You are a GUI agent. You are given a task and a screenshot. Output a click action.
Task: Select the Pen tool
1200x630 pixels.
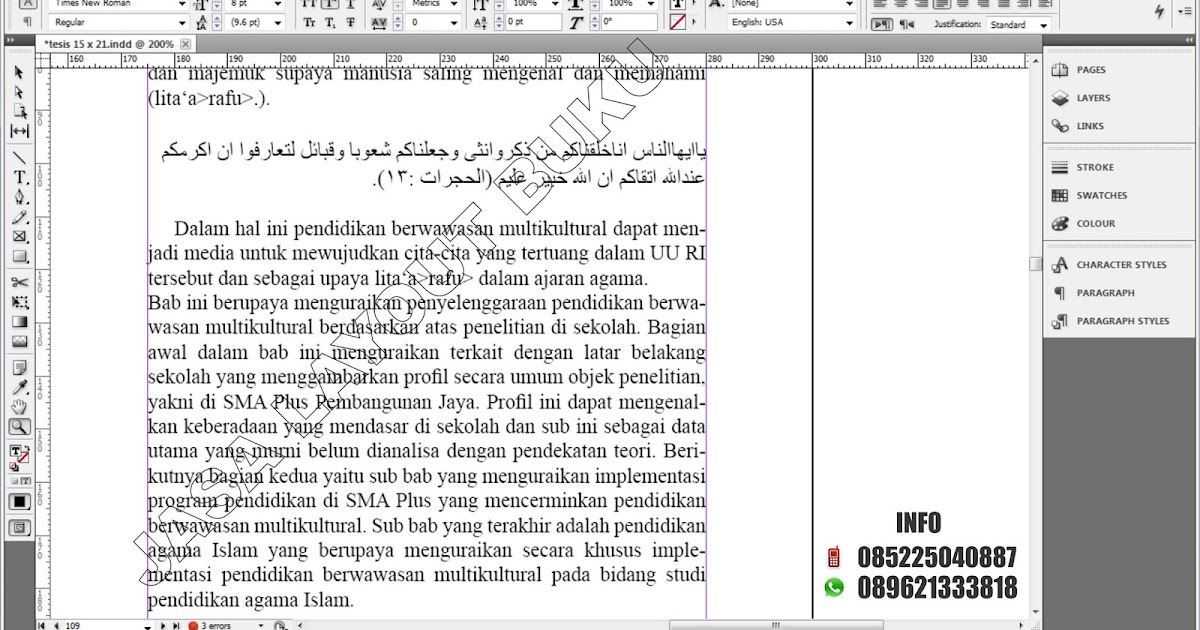coord(19,197)
